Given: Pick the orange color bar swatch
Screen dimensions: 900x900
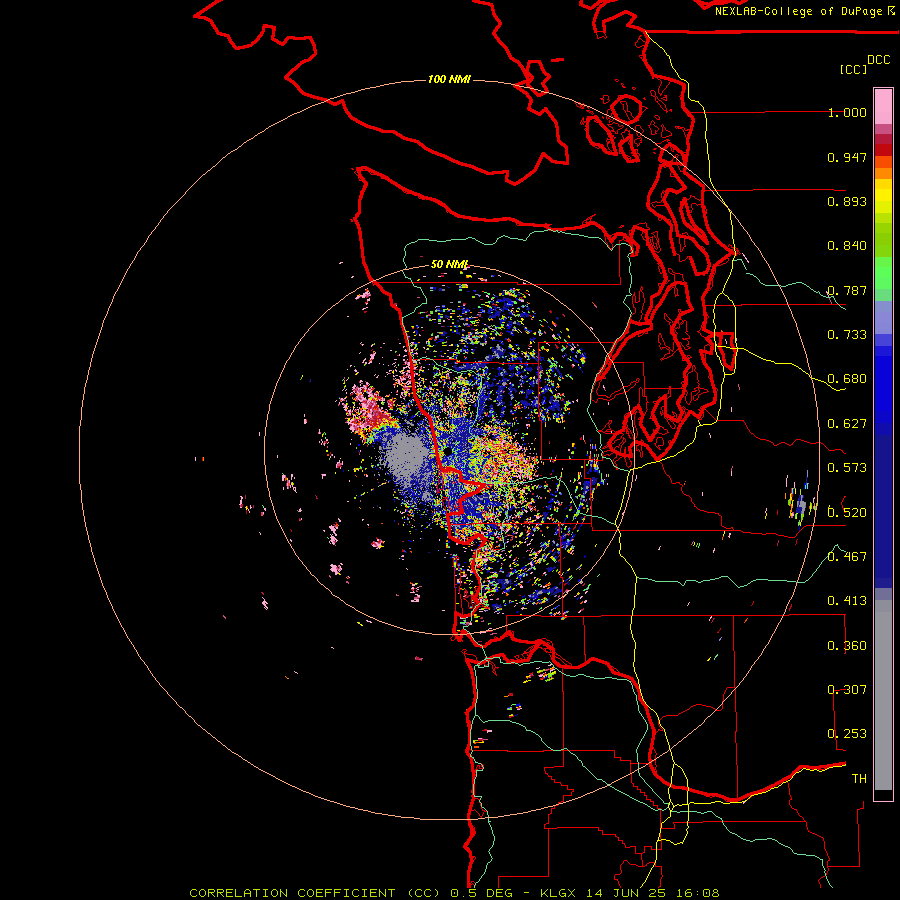Looking at the screenshot, I should coord(883,173).
